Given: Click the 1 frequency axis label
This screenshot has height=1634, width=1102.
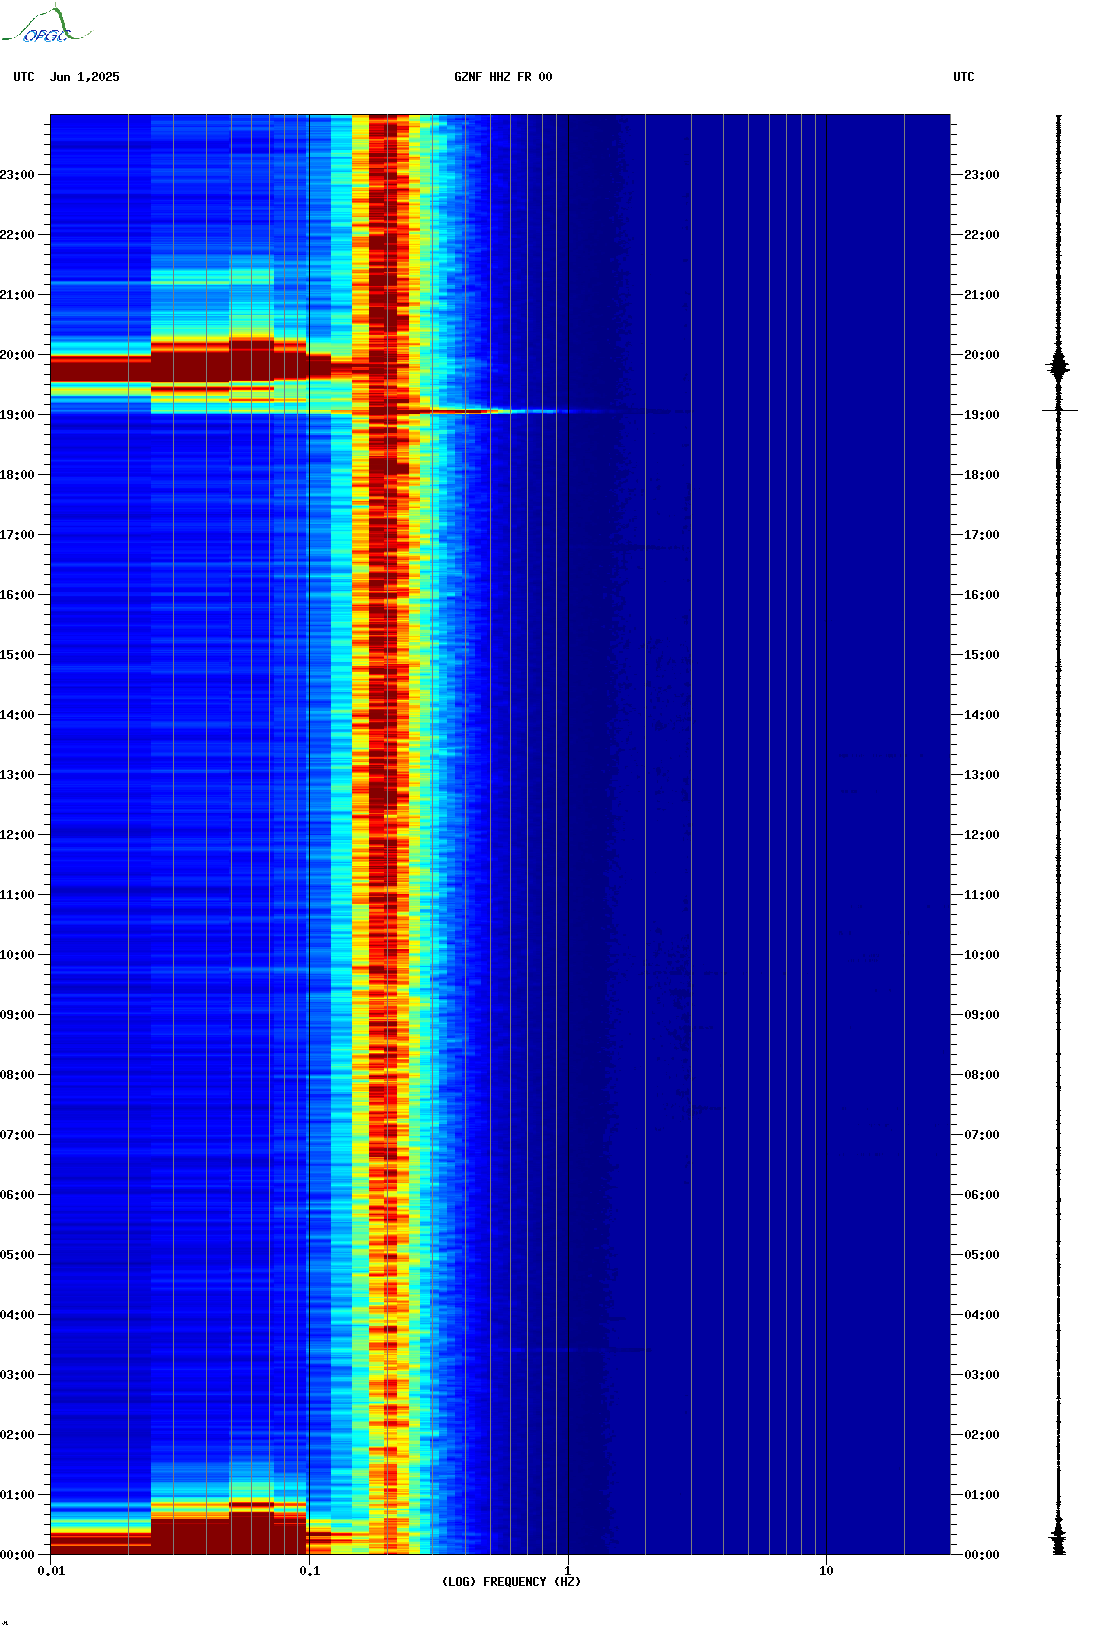Looking at the screenshot, I should point(568,1571).
